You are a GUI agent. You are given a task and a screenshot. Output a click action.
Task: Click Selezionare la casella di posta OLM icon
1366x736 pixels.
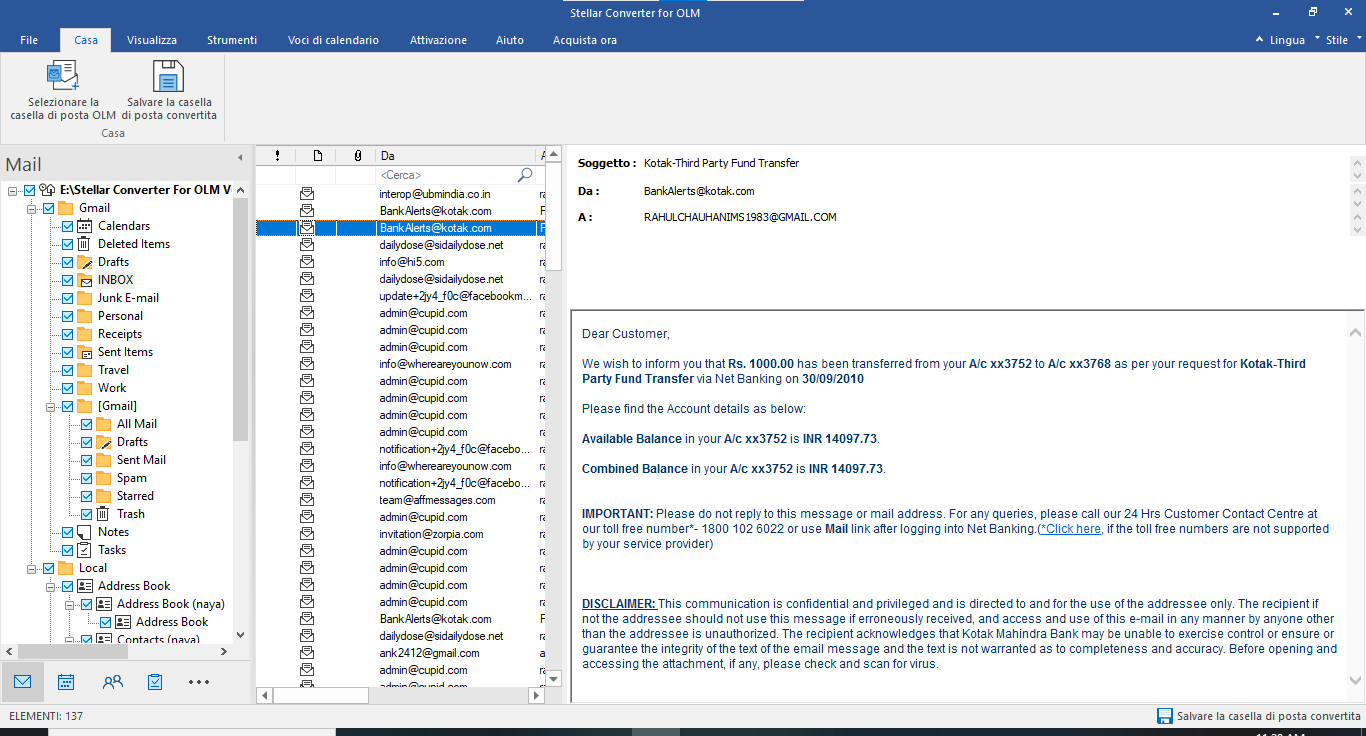click(x=63, y=77)
